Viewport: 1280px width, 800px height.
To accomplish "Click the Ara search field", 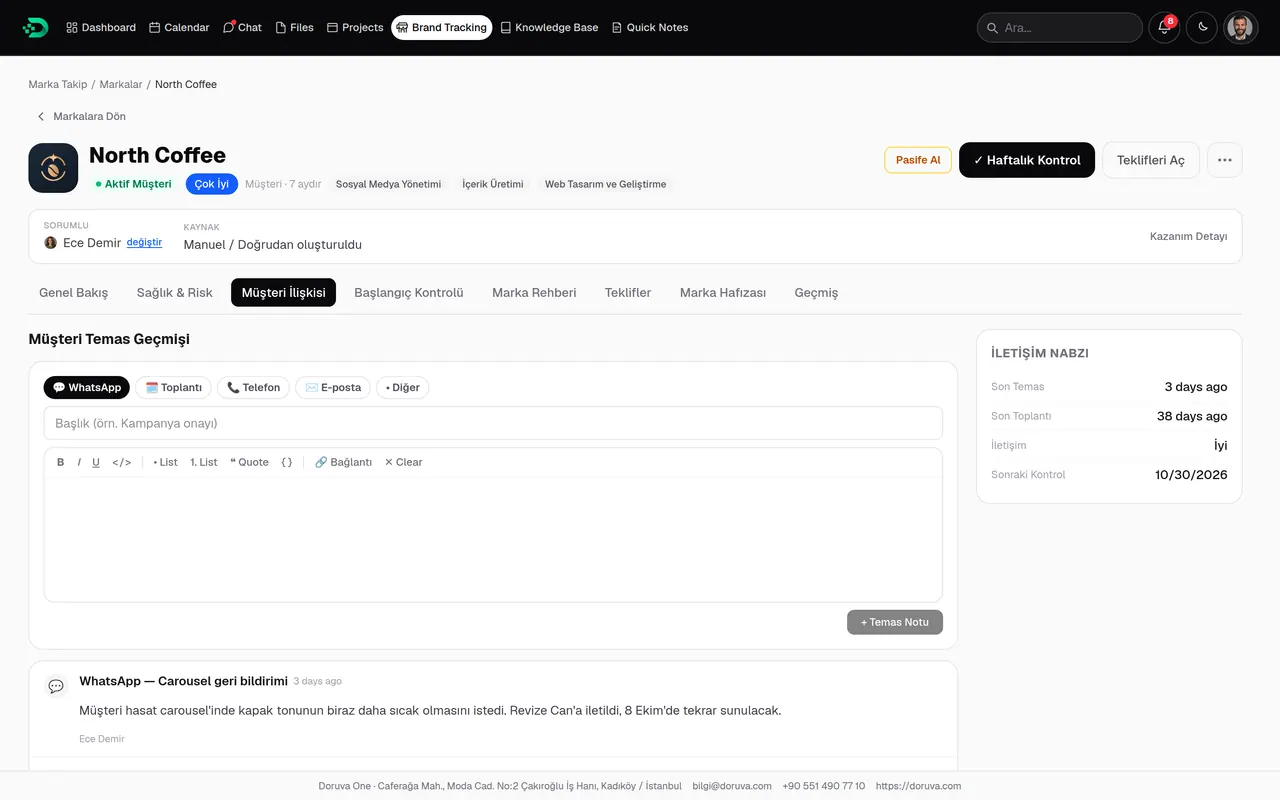I will click(x=1060, y=27).
